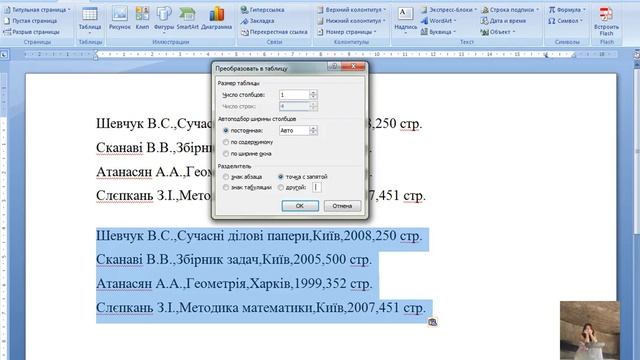Screen dimensions: 640x360
Task: Click the Число столбцов input field
Action: click(x=294, y=95)
